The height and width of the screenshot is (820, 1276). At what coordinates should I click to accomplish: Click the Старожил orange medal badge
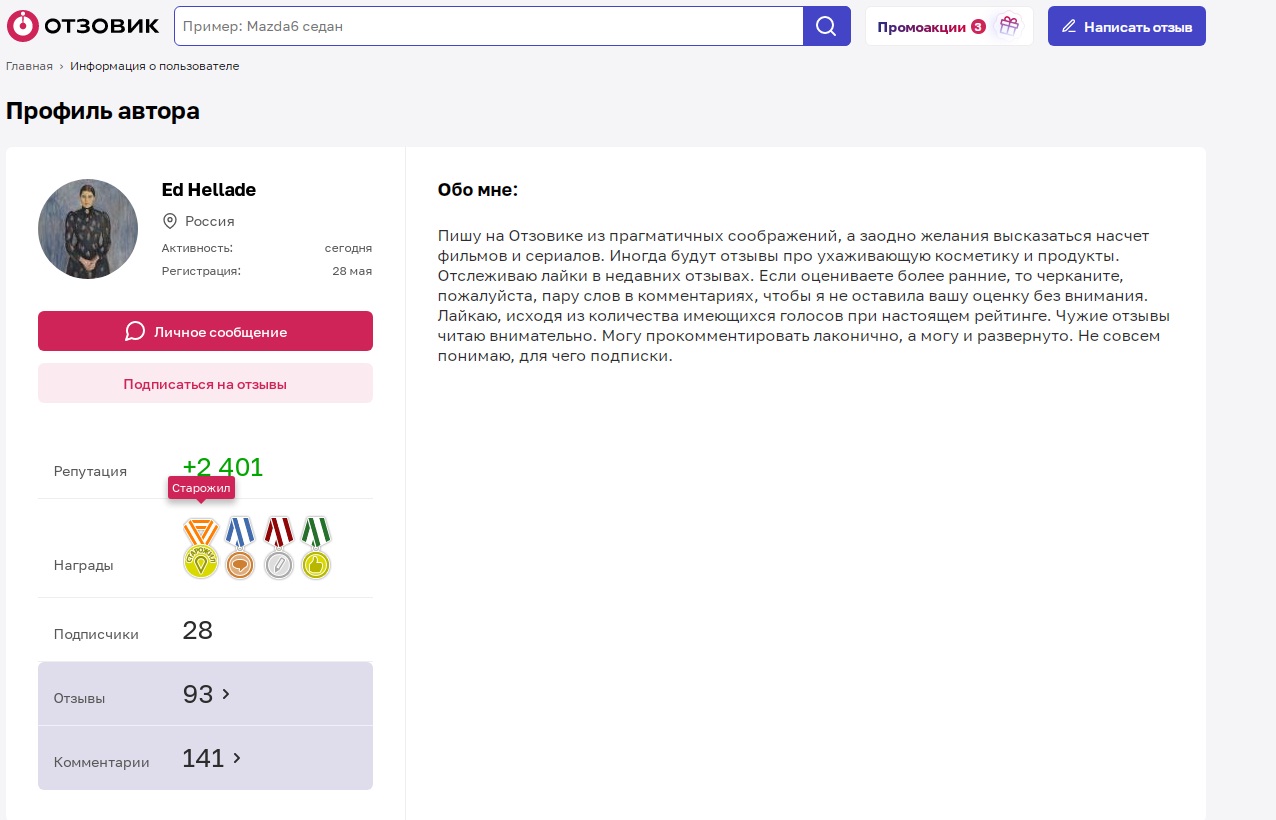[201, 548]
